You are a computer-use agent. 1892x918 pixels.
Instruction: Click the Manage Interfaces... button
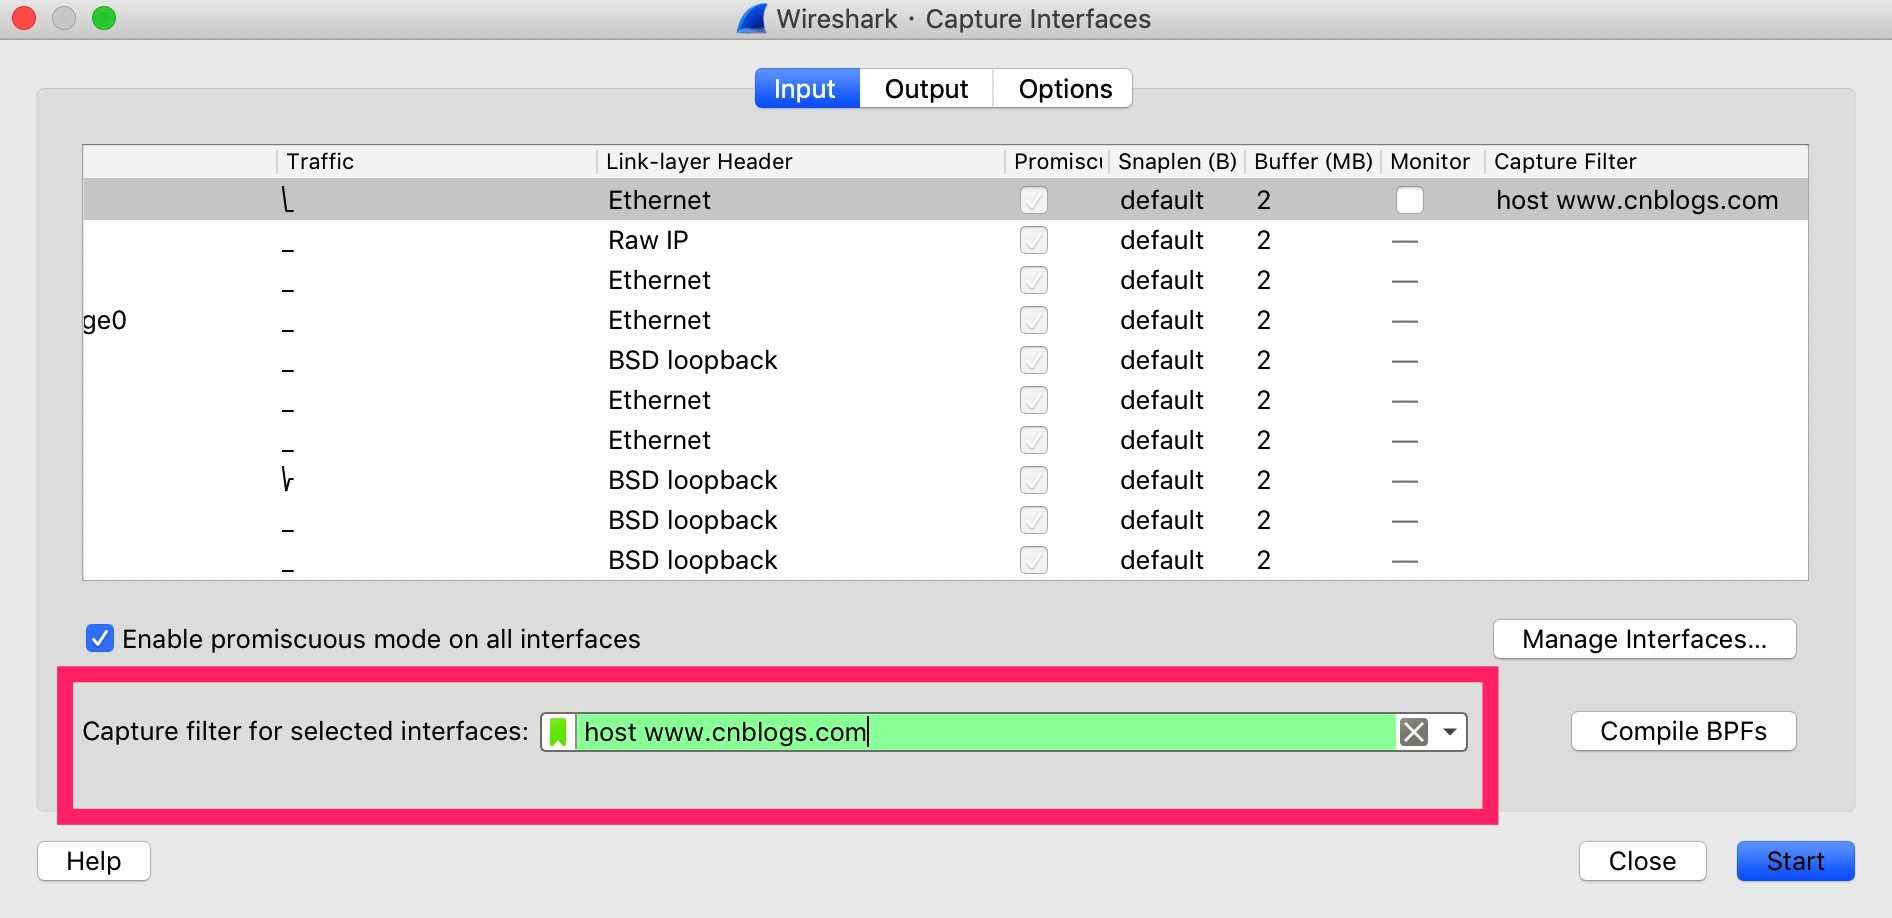[x=1644, y=639]
